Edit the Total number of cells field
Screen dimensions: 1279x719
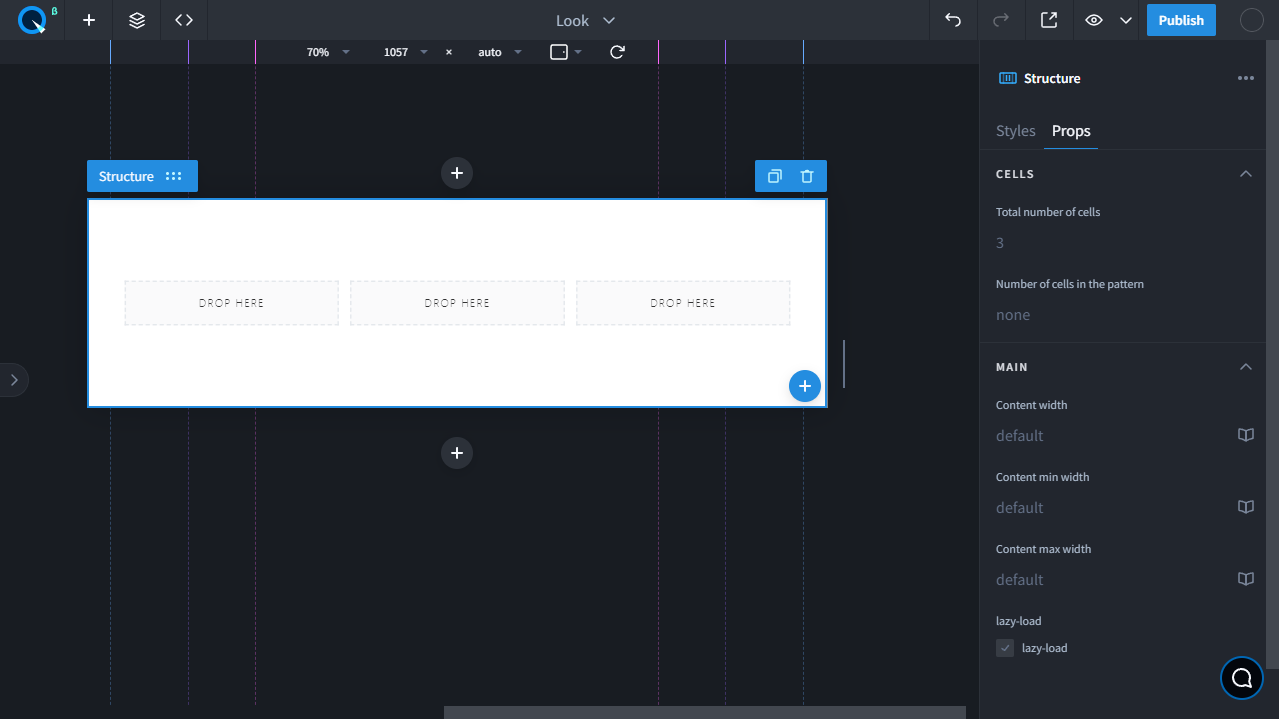pyautogui.click(x=1124, y=243)
